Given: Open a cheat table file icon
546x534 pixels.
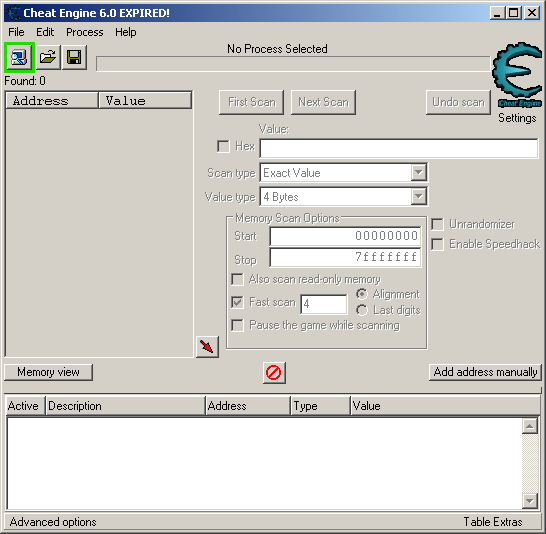Looking at the screenshot, I should 48,57.
